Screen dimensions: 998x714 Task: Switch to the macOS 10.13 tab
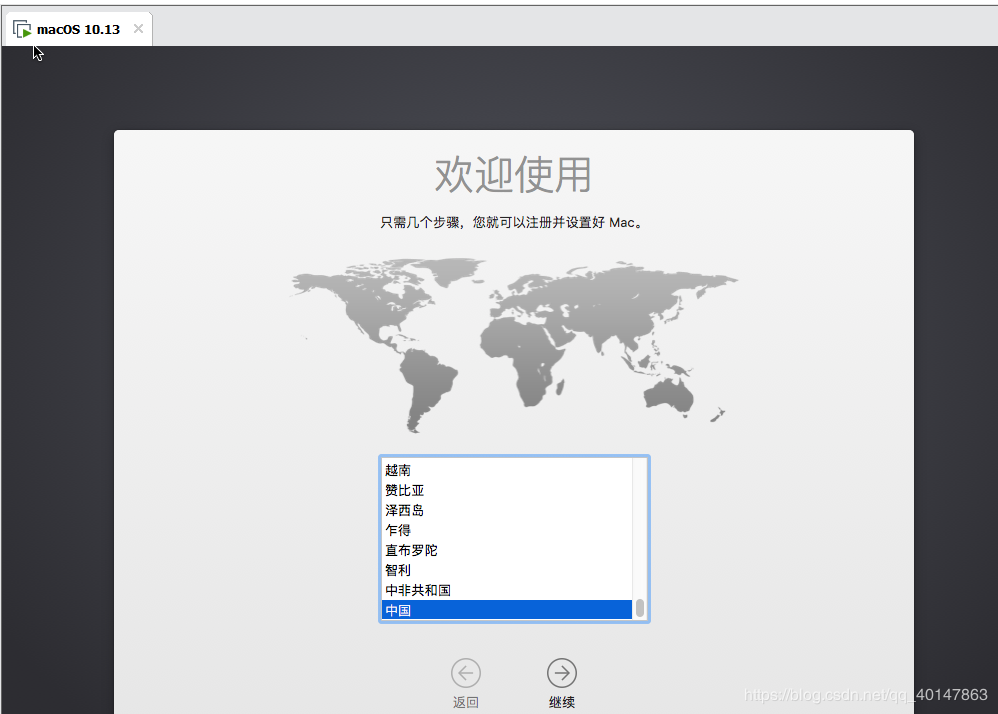coord(78,29)
